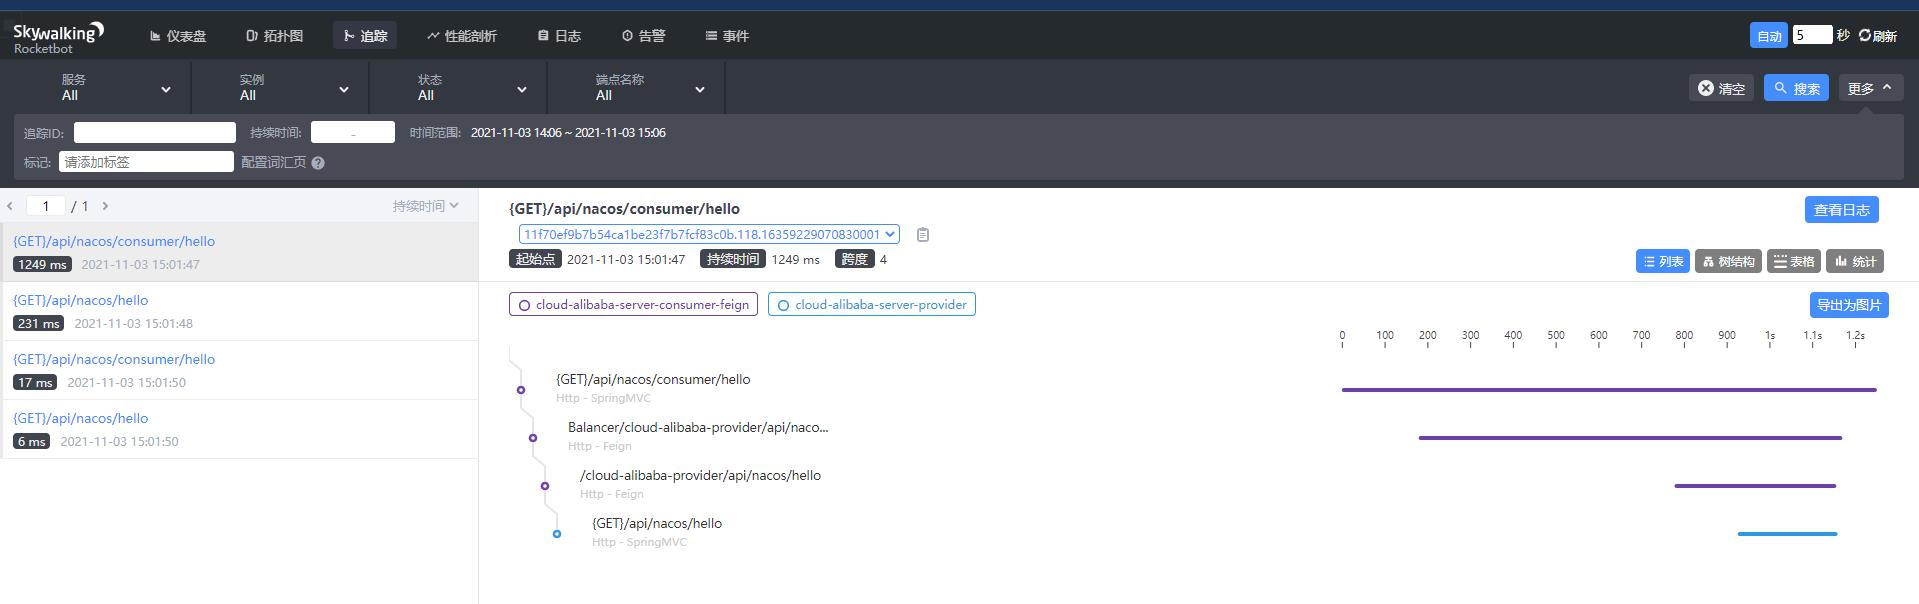This screenshot has width=1919, height=604.
Task: Go to previous trace list page
Action: click(10, 206)
